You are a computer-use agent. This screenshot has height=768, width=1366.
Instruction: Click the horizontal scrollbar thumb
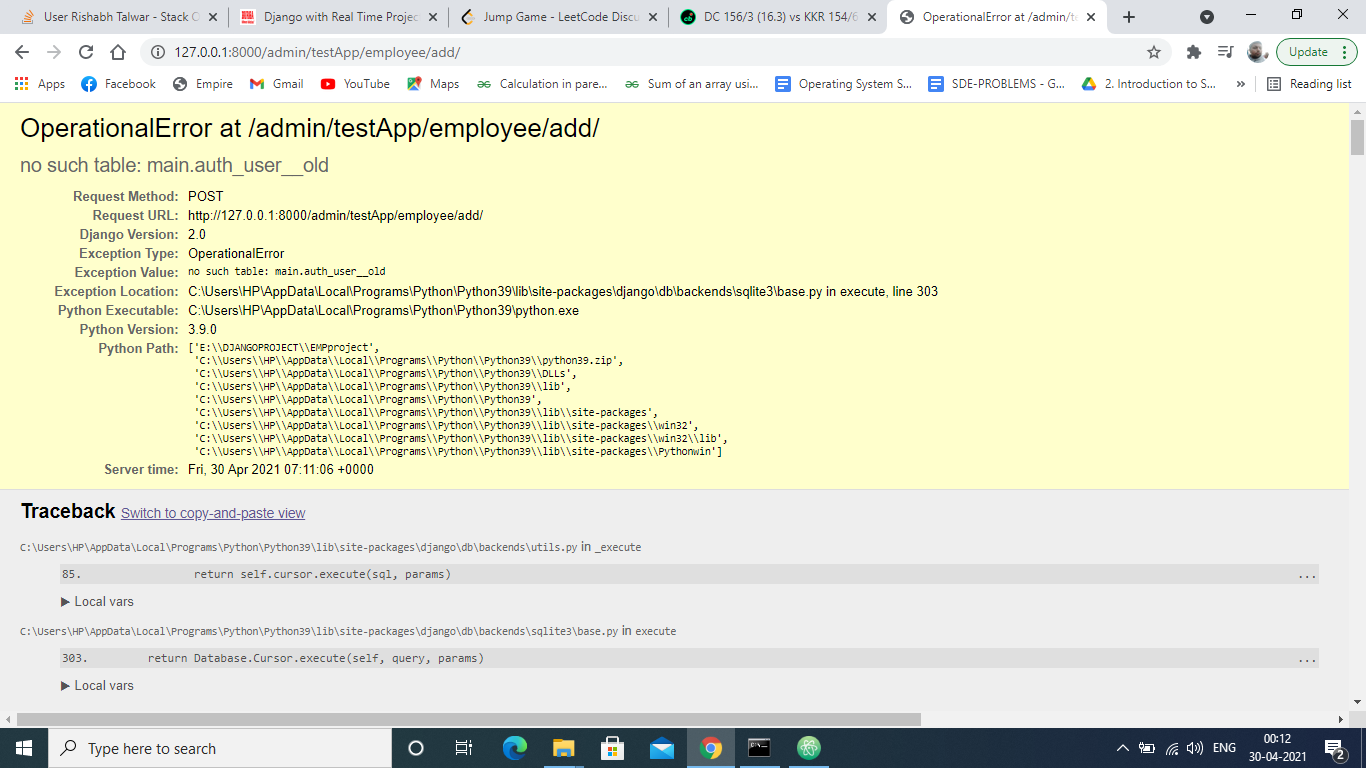click(469, 719)
